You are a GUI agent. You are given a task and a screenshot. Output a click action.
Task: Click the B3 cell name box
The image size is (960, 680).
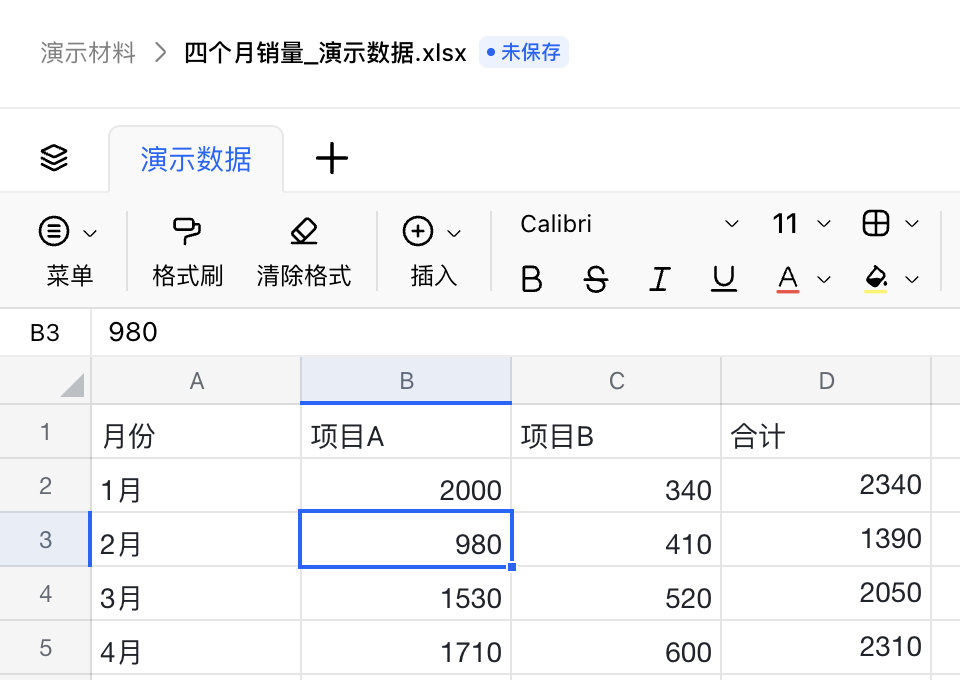(x=45, y=332)
